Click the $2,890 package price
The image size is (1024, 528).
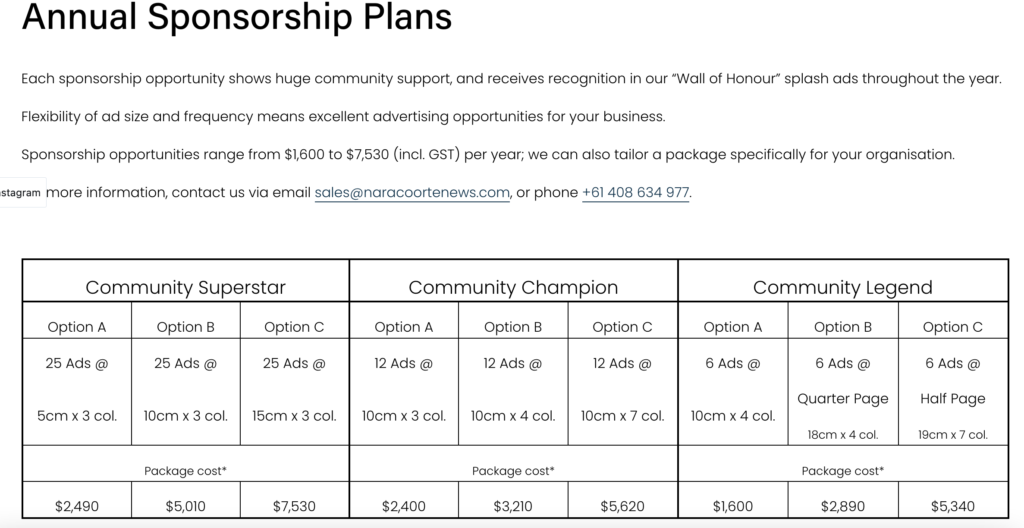[x=842, y=507]
